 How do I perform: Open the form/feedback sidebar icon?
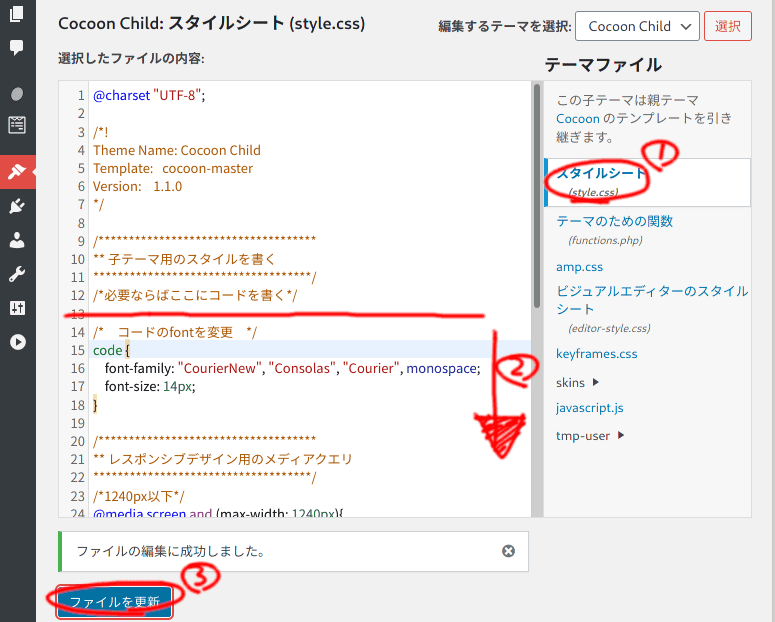17,125
